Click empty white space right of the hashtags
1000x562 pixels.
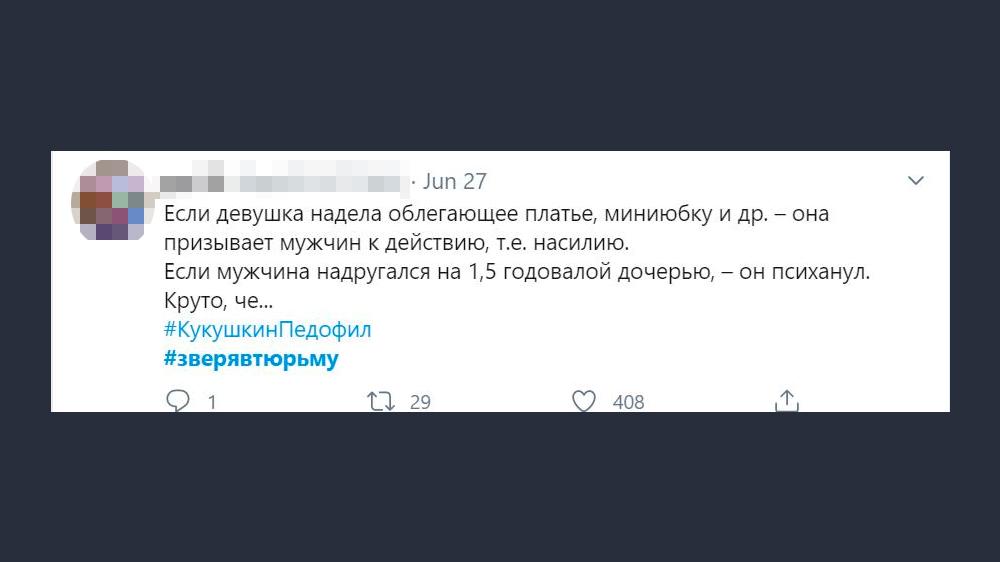650,345
